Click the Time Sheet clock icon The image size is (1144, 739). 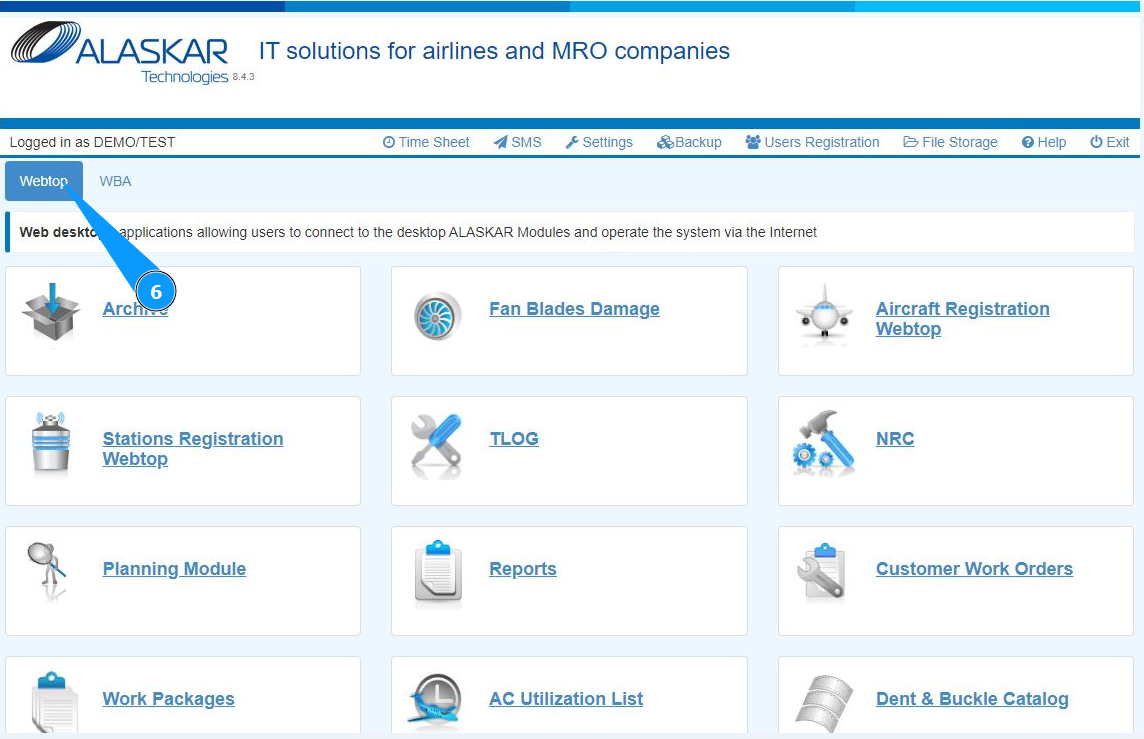tap(389, 142)
